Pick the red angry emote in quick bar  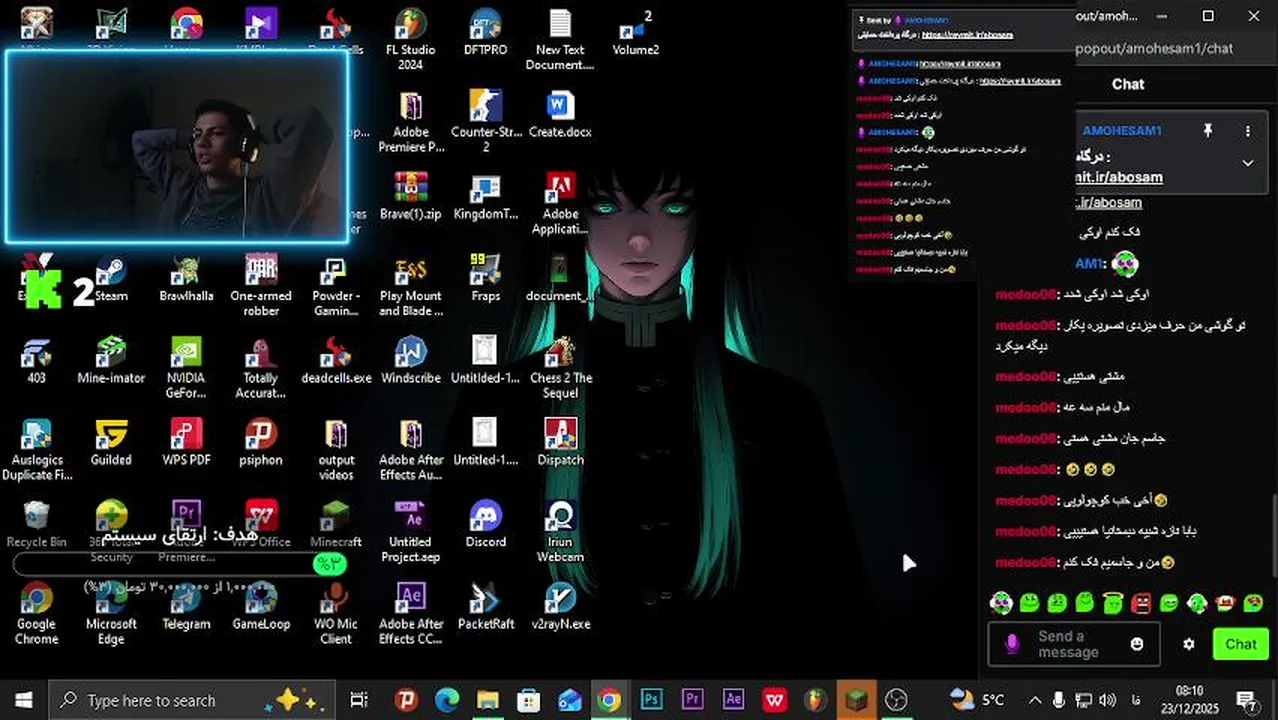(1141, 603)
